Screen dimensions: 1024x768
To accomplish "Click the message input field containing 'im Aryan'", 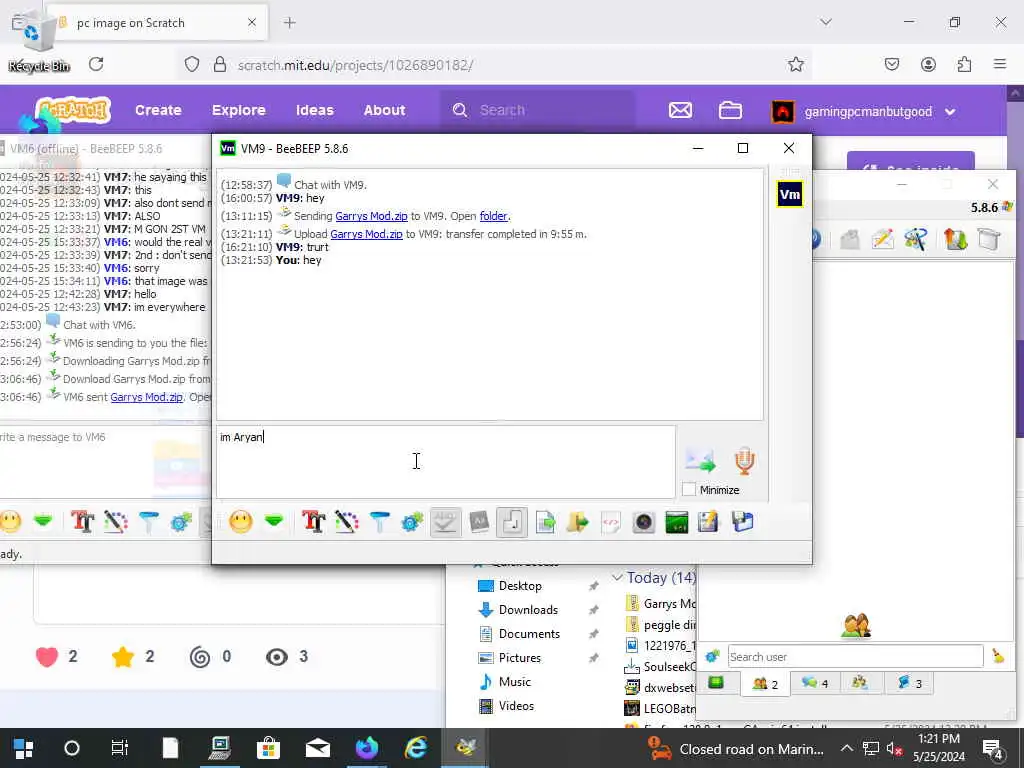I will point(446,462).
